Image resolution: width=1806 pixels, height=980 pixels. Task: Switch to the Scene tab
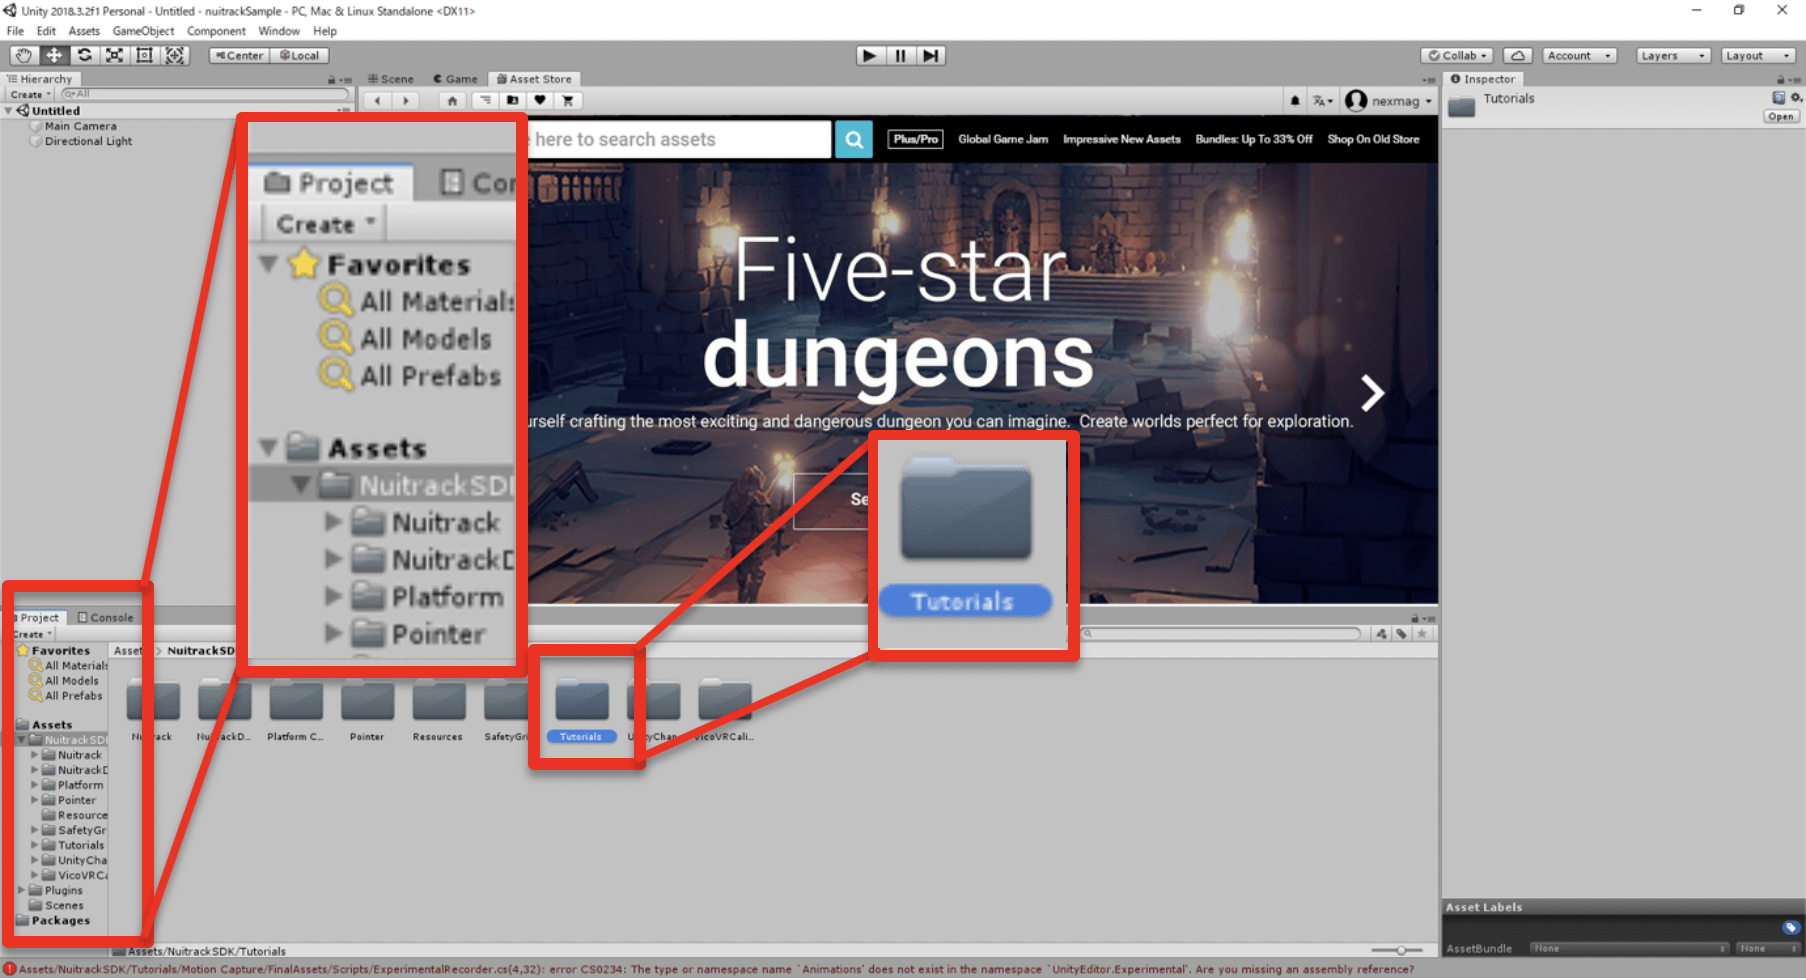(390, 79)
